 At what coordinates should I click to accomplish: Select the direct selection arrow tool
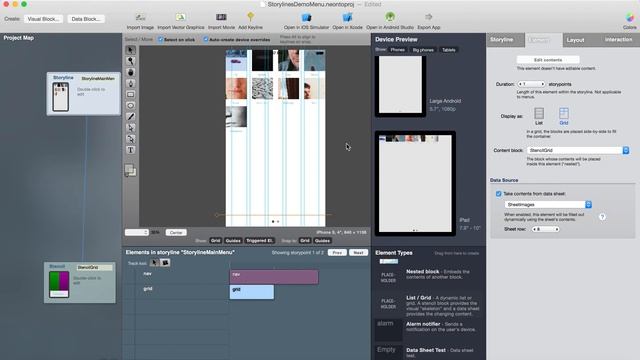131,128
